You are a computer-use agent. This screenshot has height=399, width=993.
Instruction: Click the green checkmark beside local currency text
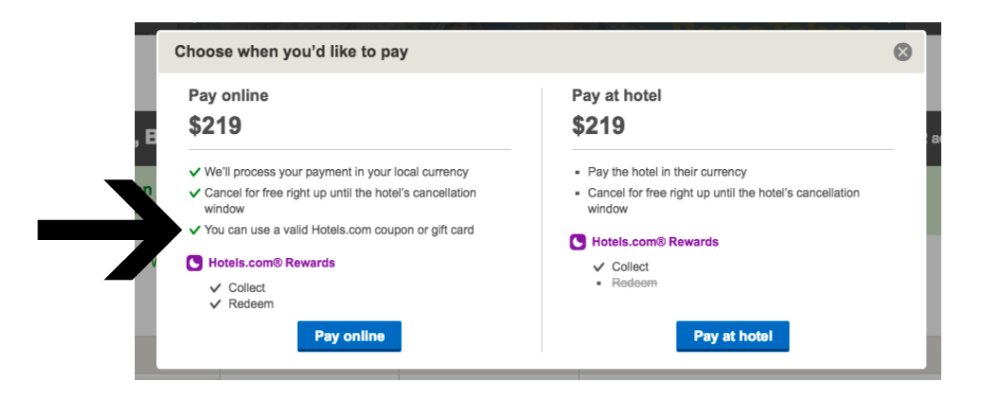(194, 172)
